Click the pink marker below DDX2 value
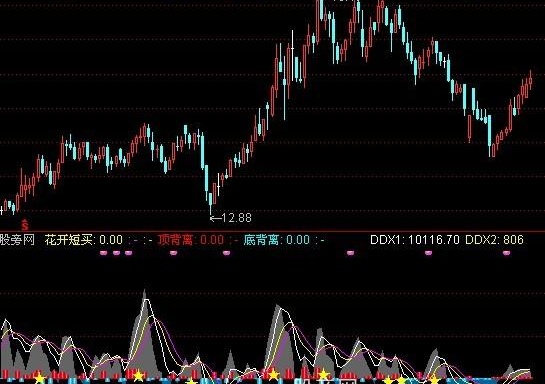 coord(507,253)
